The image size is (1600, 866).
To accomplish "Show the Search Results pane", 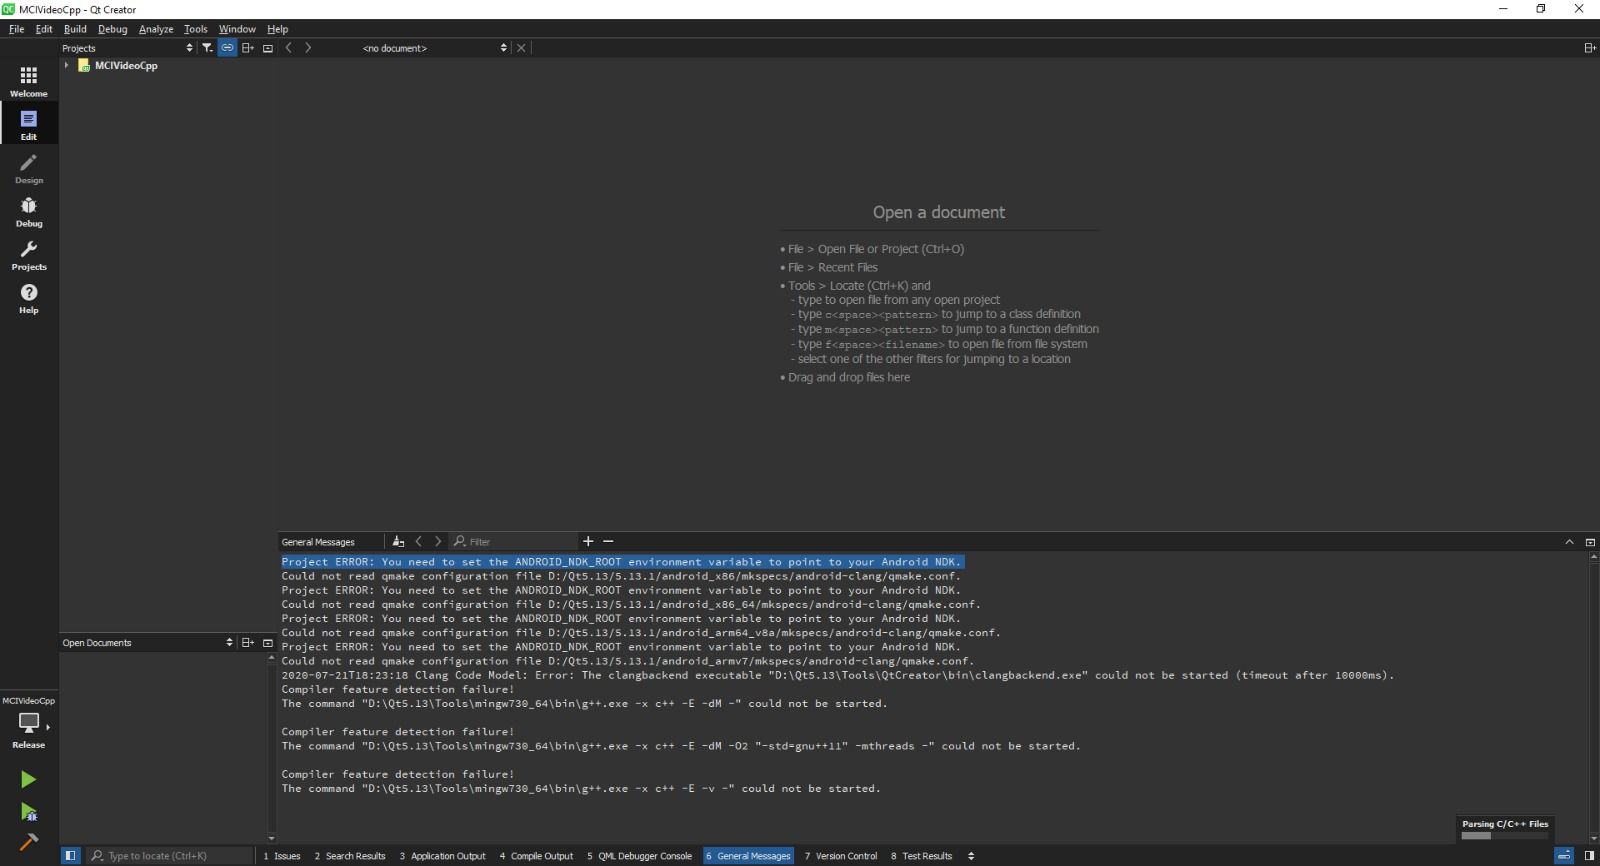I will point(350,856).
